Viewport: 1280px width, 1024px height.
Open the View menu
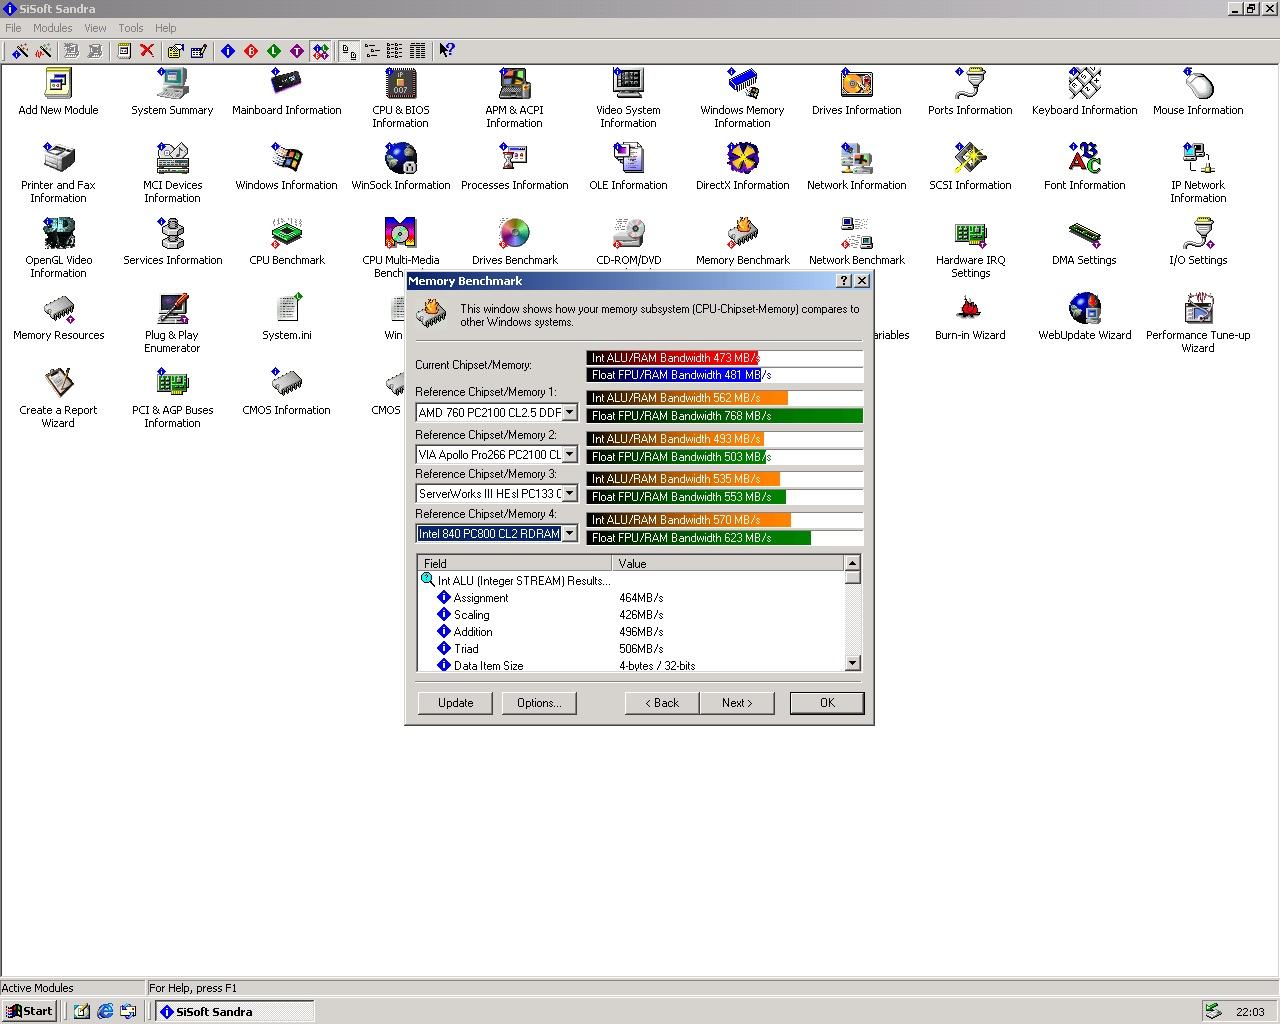click(x=95, y=28)
